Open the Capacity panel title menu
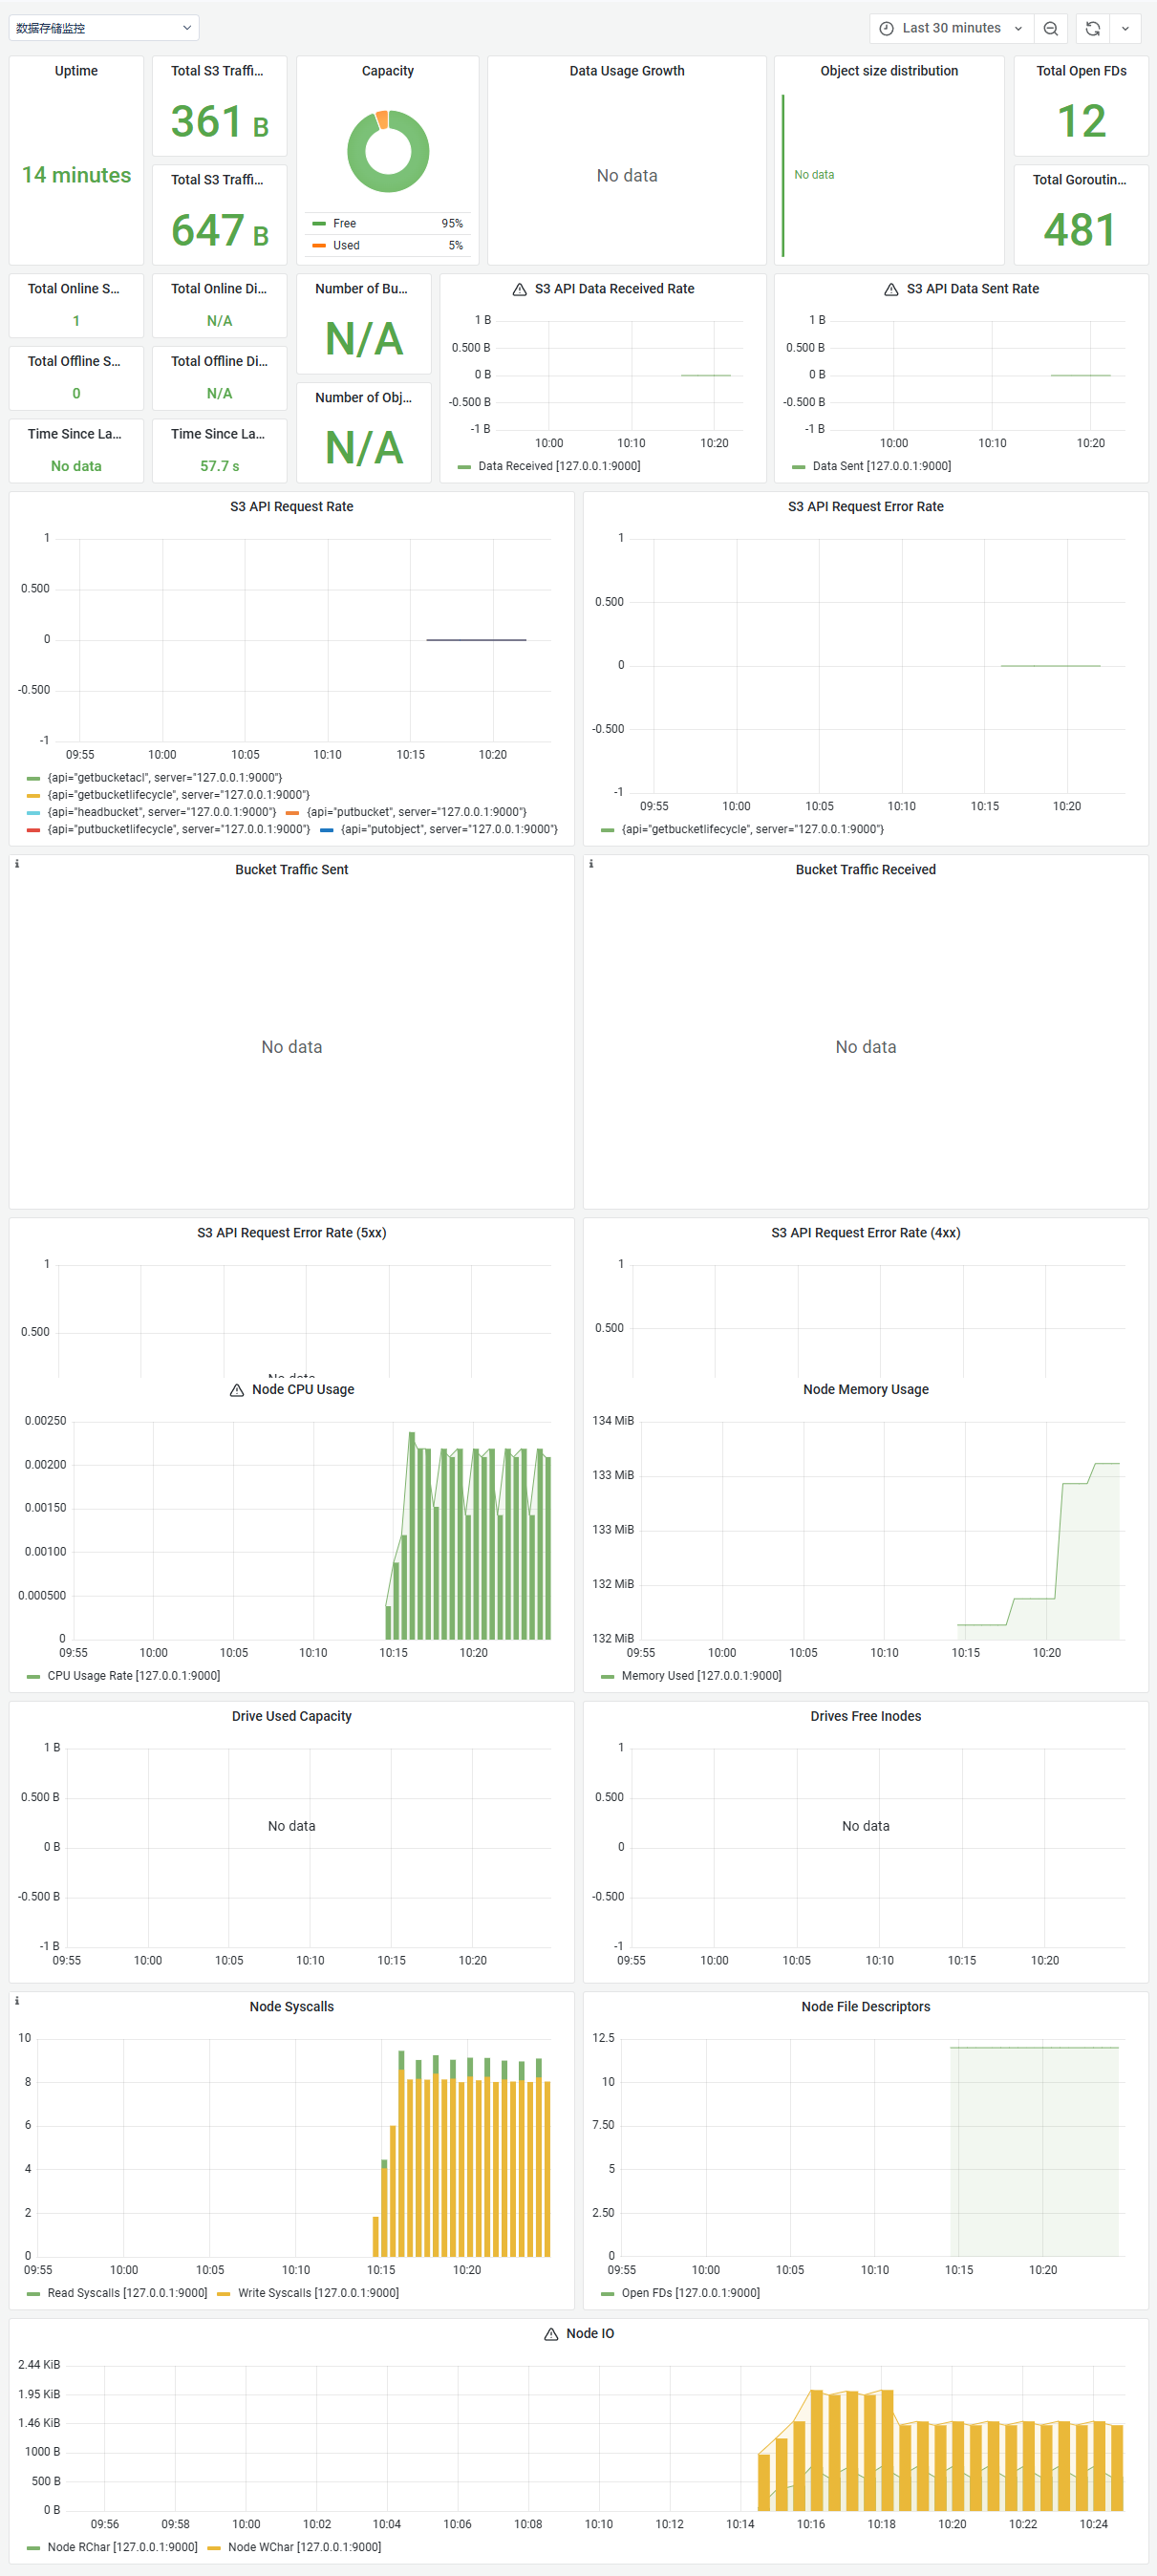Viewport: 1157px width, 2576px height. coord(388,71)
